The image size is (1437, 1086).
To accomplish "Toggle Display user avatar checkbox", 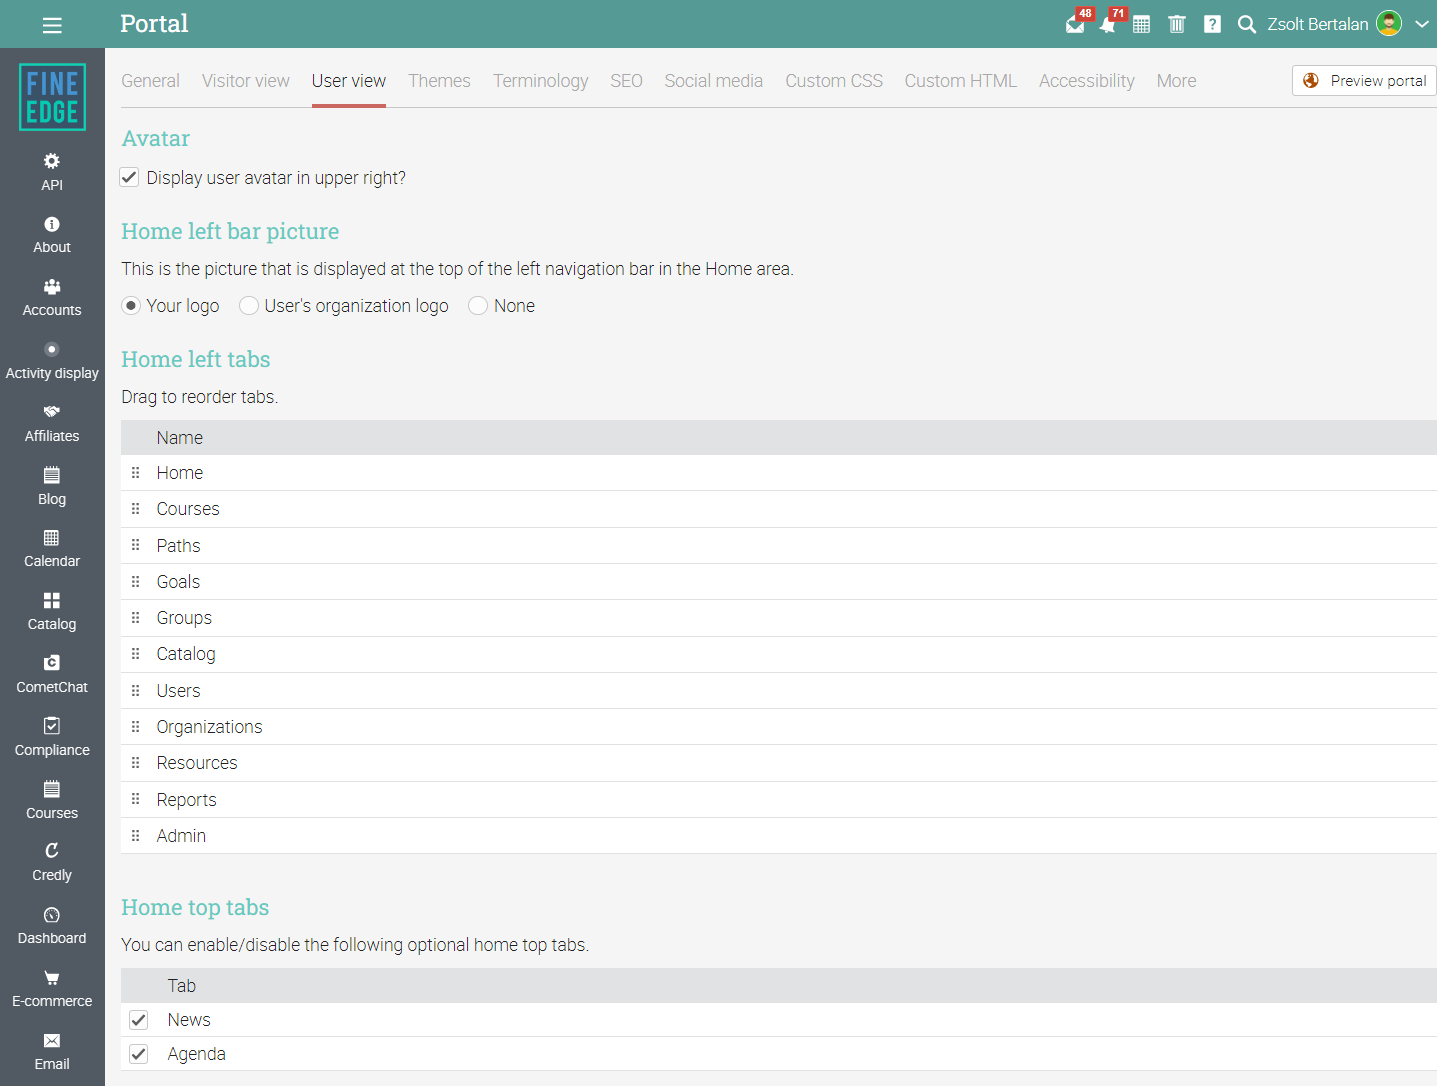I will click(129, 177).
